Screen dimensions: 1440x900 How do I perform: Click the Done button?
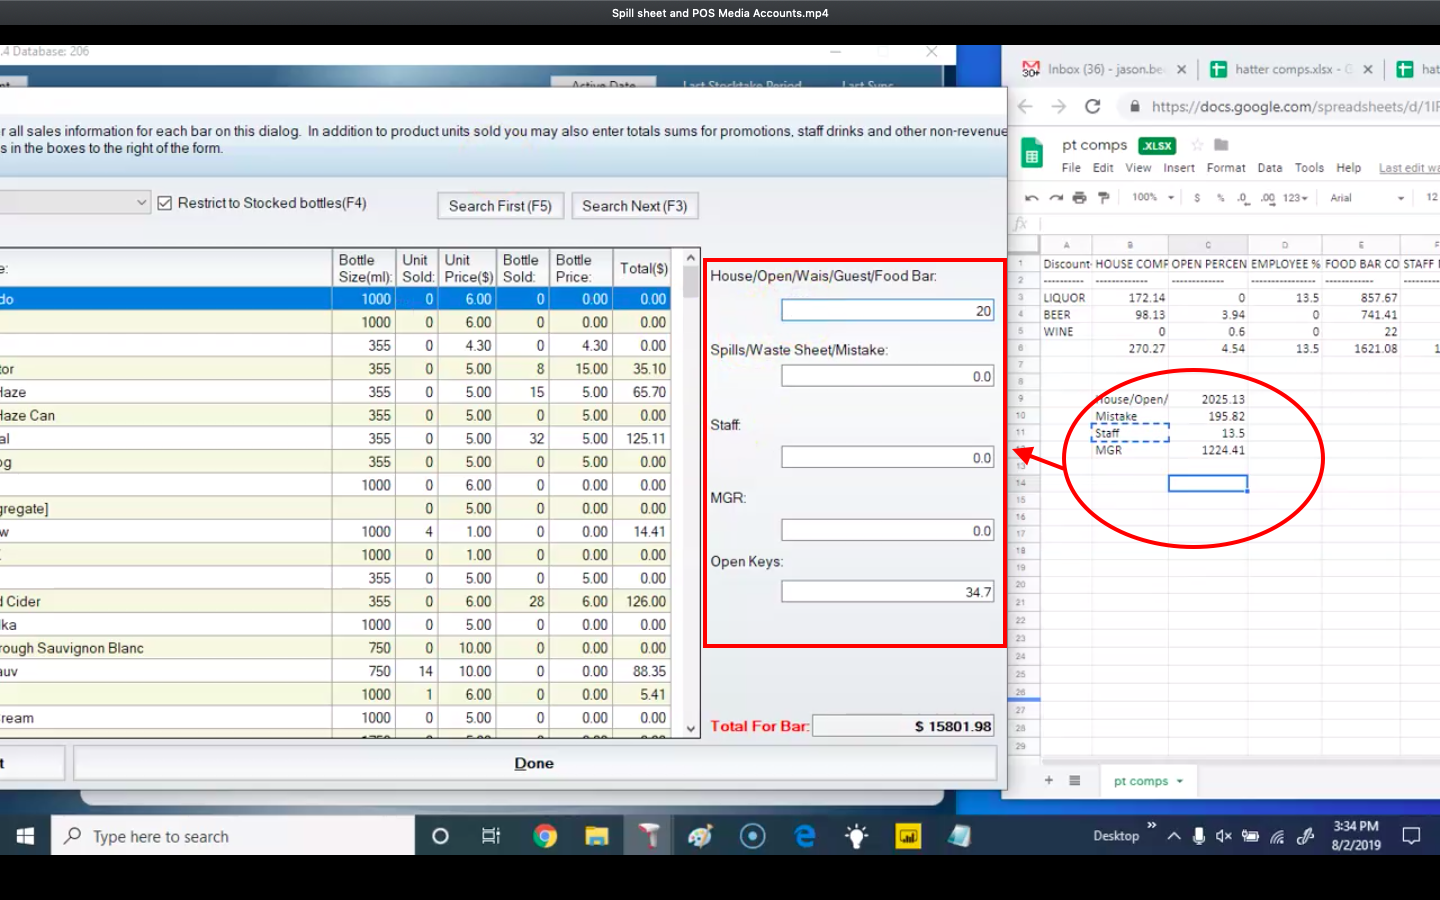(534, 763)
